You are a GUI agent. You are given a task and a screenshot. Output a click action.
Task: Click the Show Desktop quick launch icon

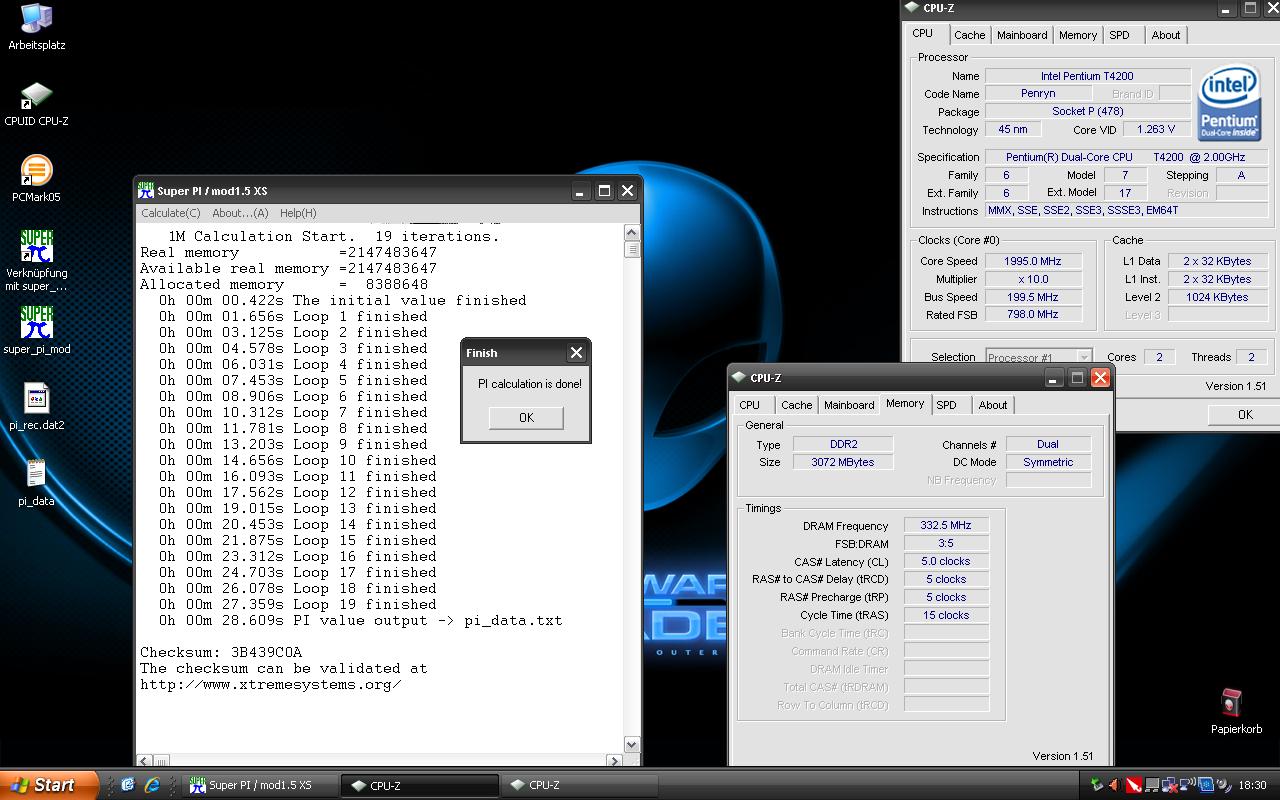click(x=128, y=785)
